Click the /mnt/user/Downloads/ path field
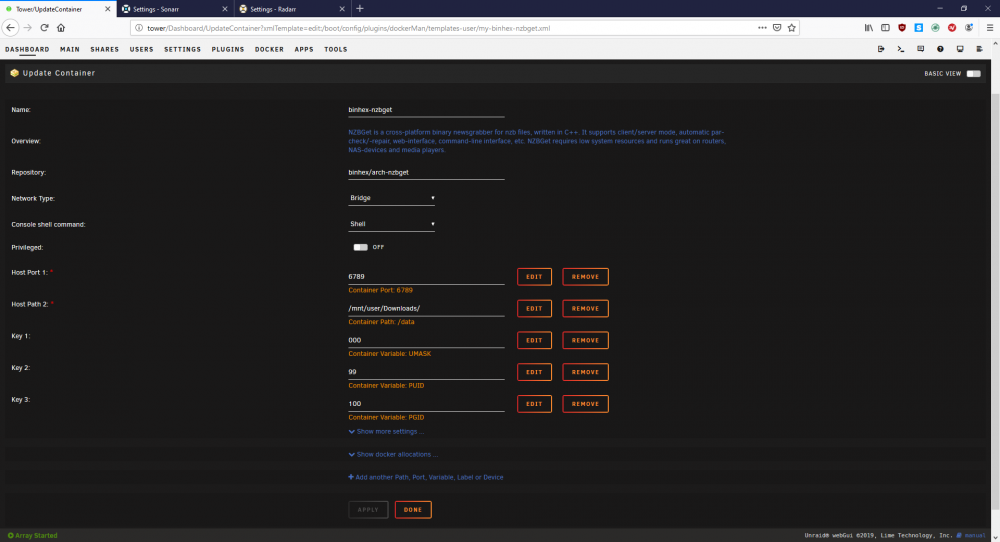Screen dimensions: 1000x542 click(426, 309)
